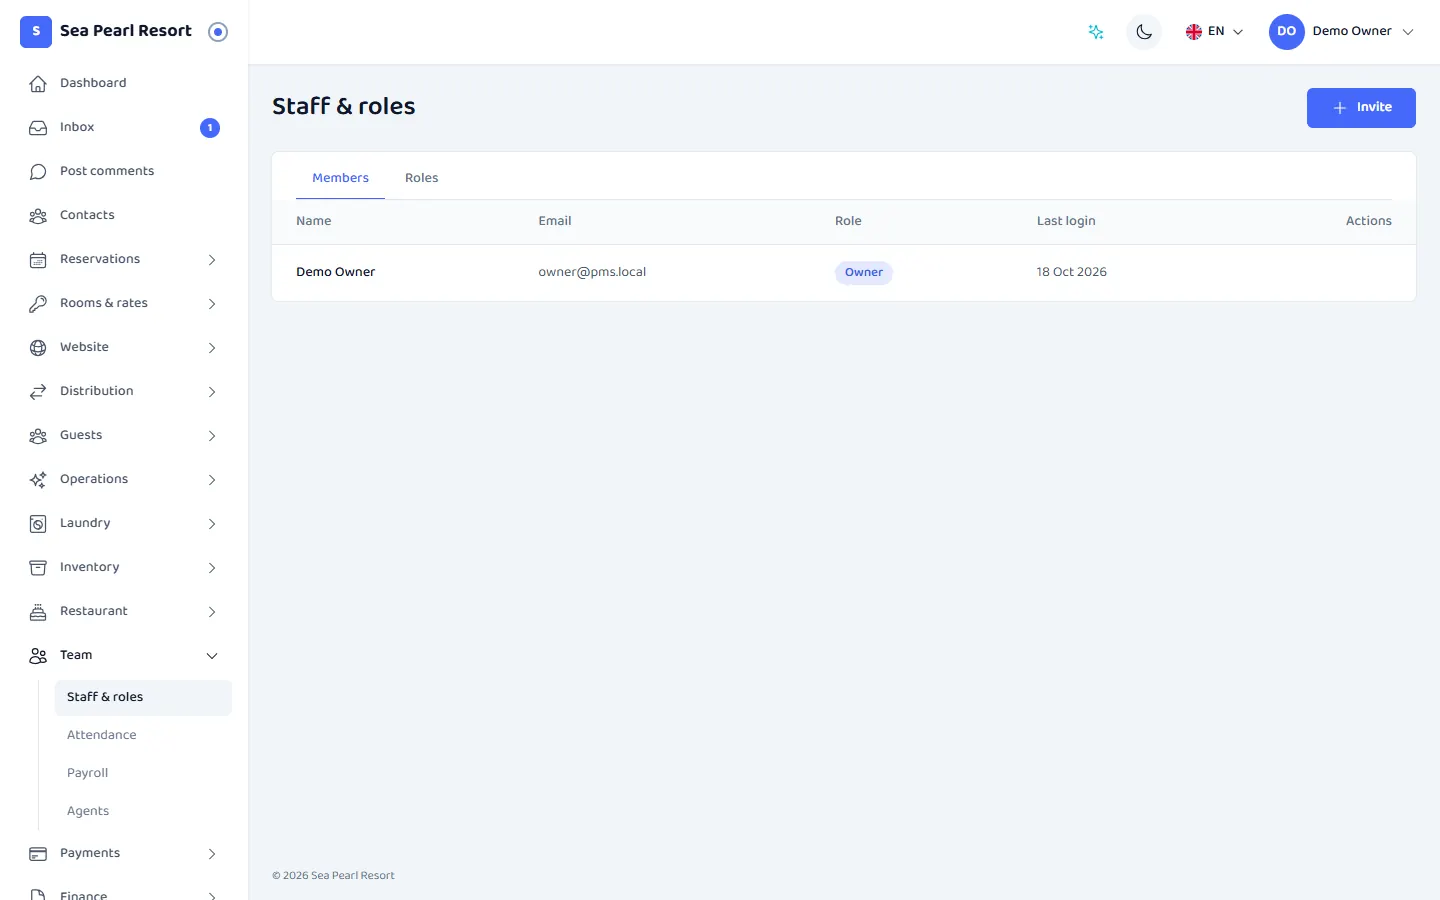Click the Post comments speech bubble icon

38,172
